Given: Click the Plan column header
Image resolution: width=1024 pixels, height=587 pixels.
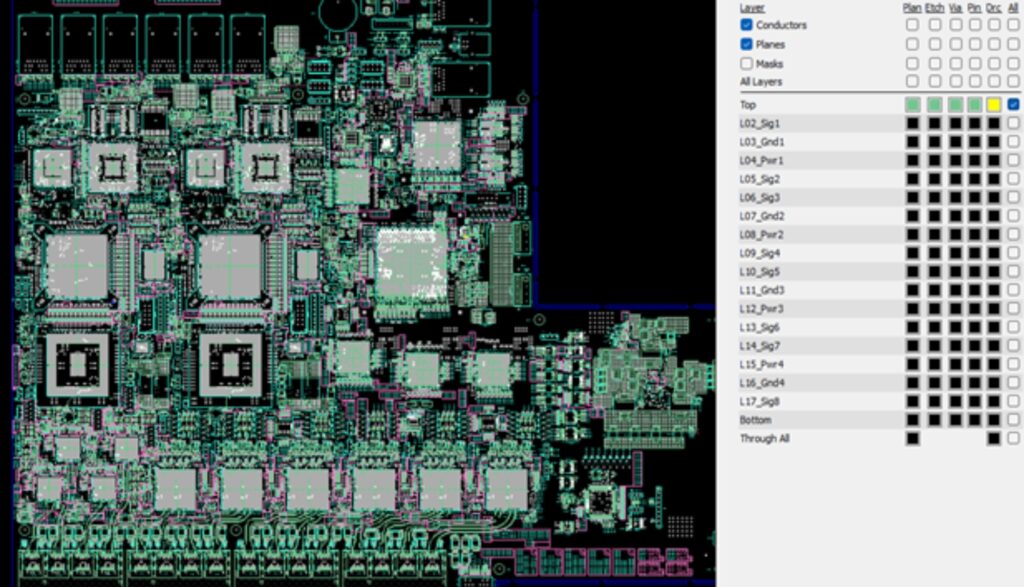Looking at the screenshot, I should 912,8.
